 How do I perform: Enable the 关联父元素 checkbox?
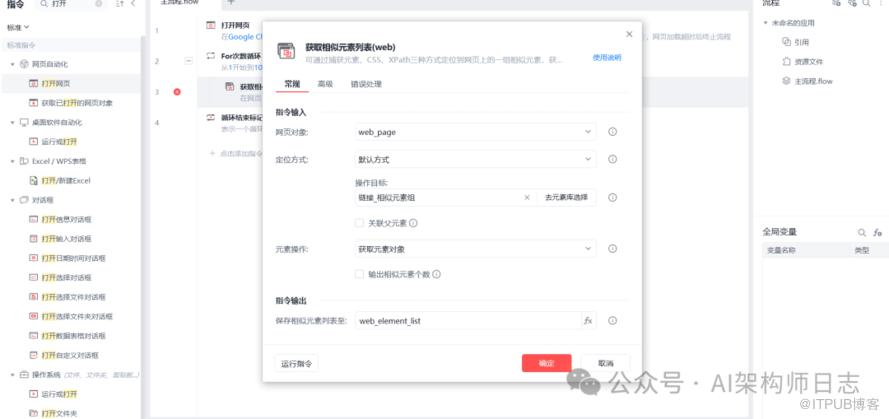[359, 223]
